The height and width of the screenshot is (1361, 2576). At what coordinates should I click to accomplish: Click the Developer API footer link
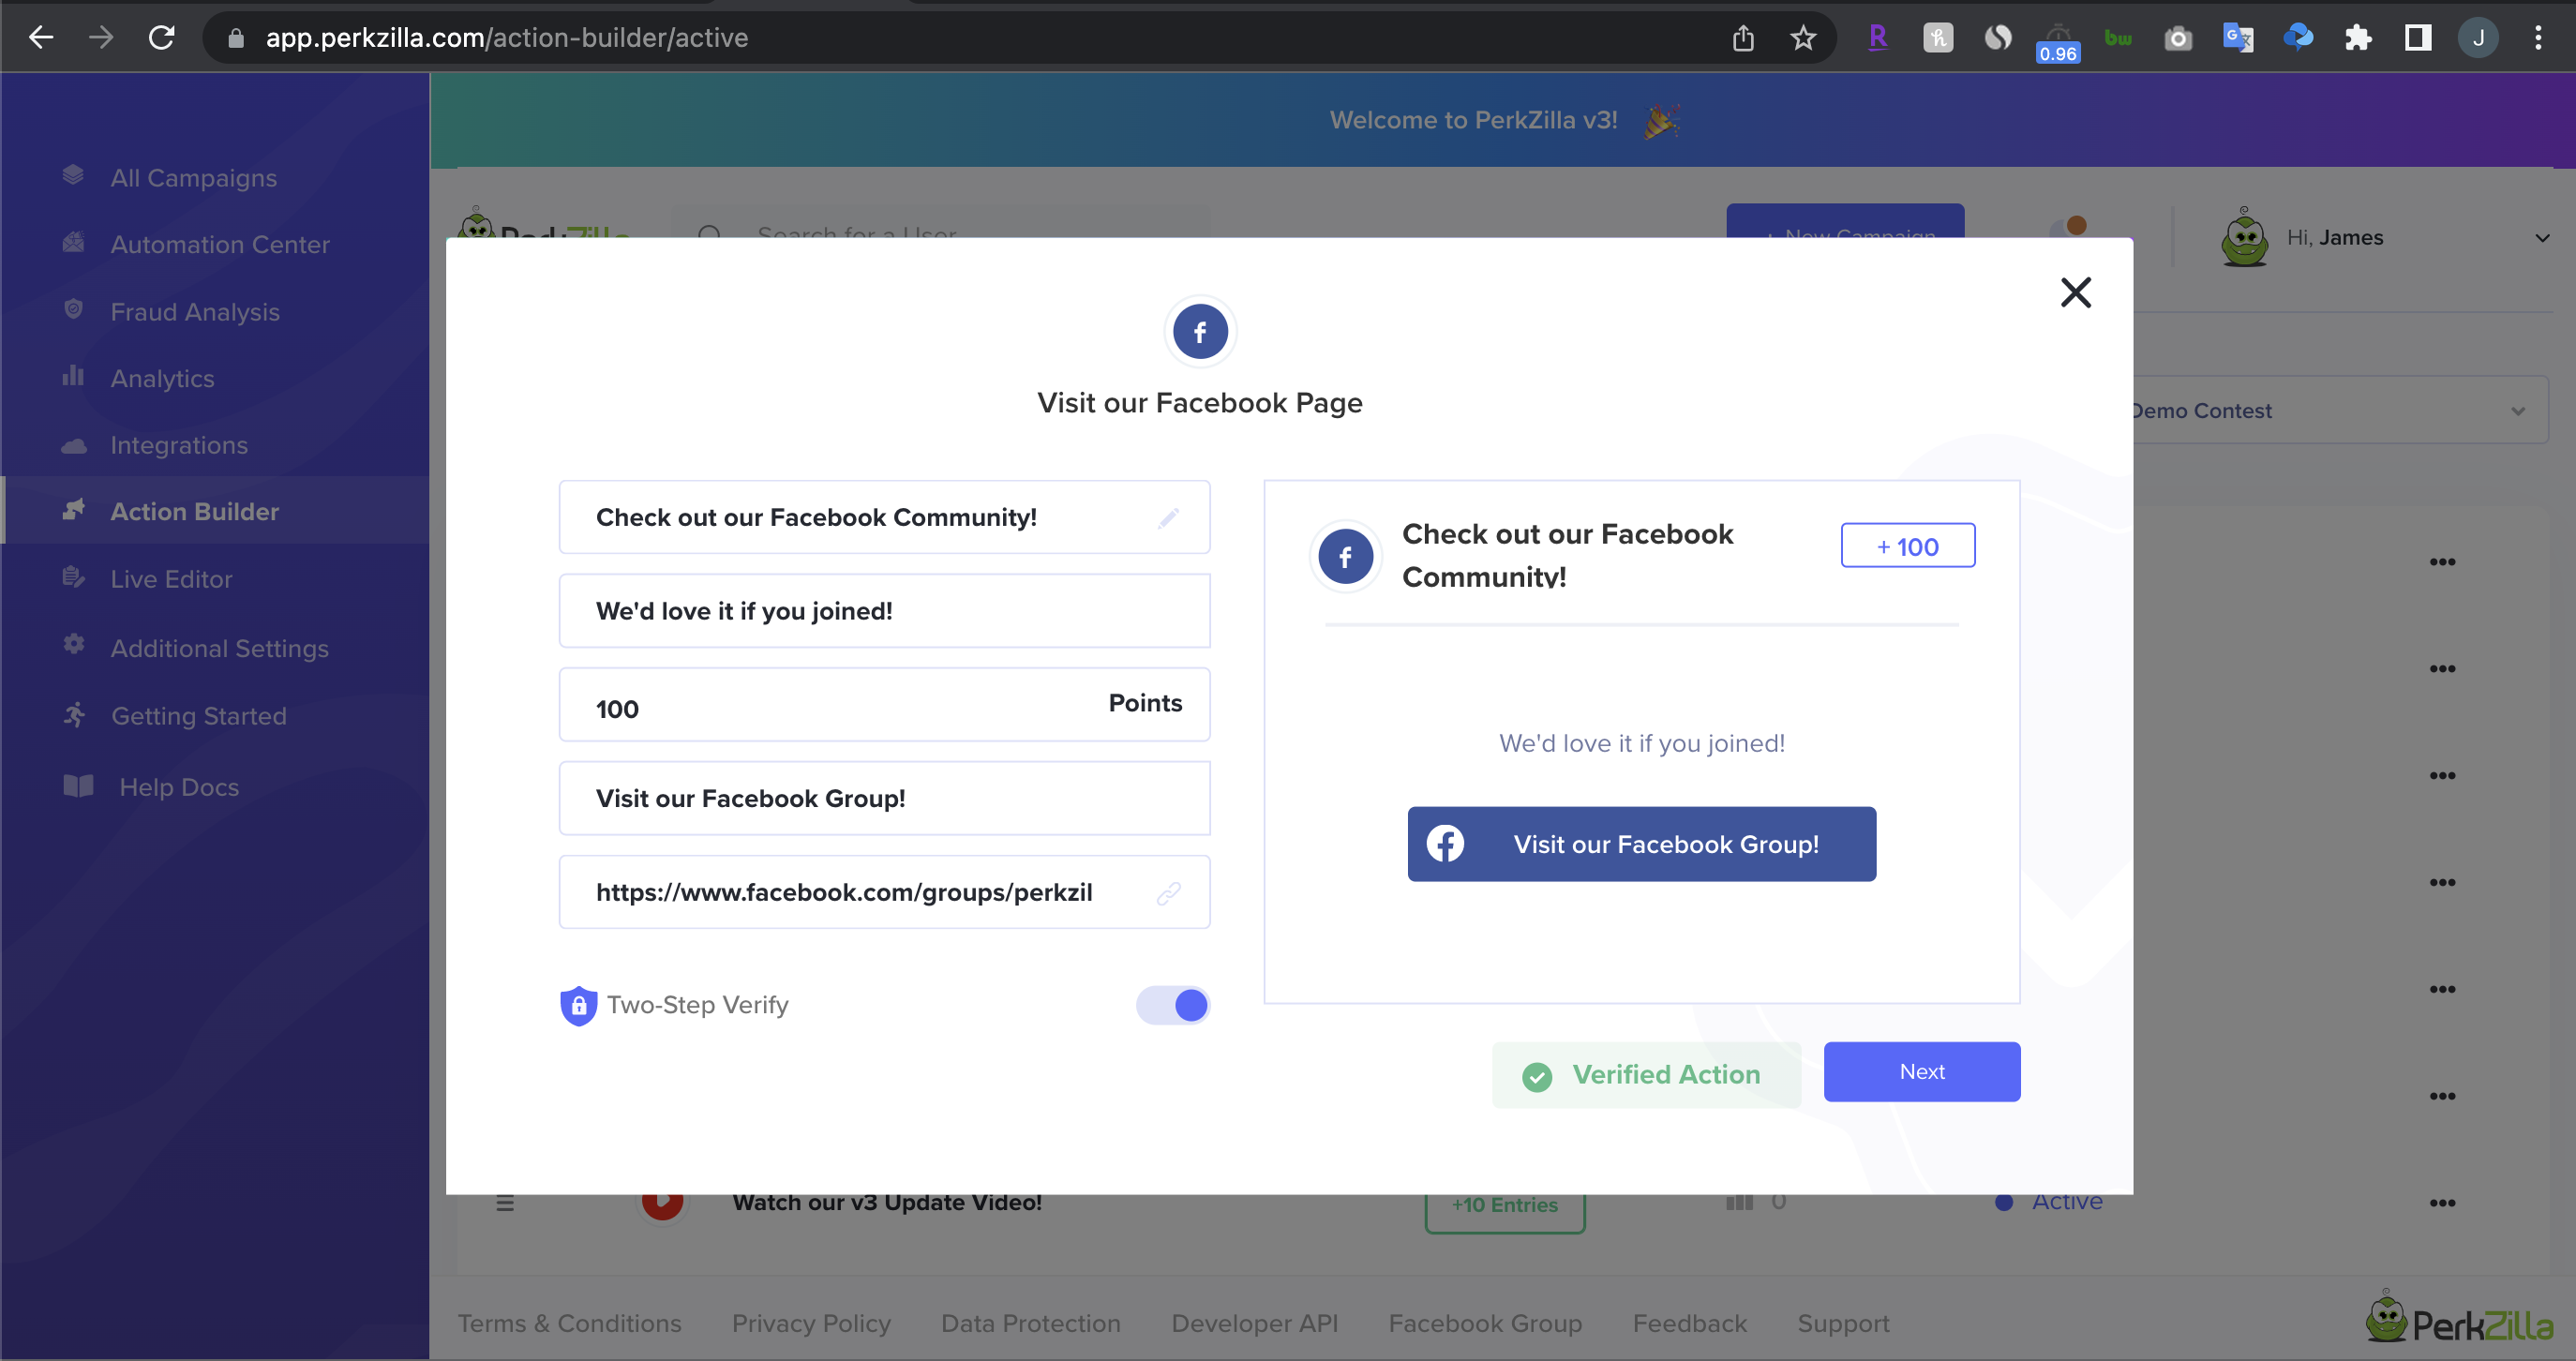tap(1254, 1323)
